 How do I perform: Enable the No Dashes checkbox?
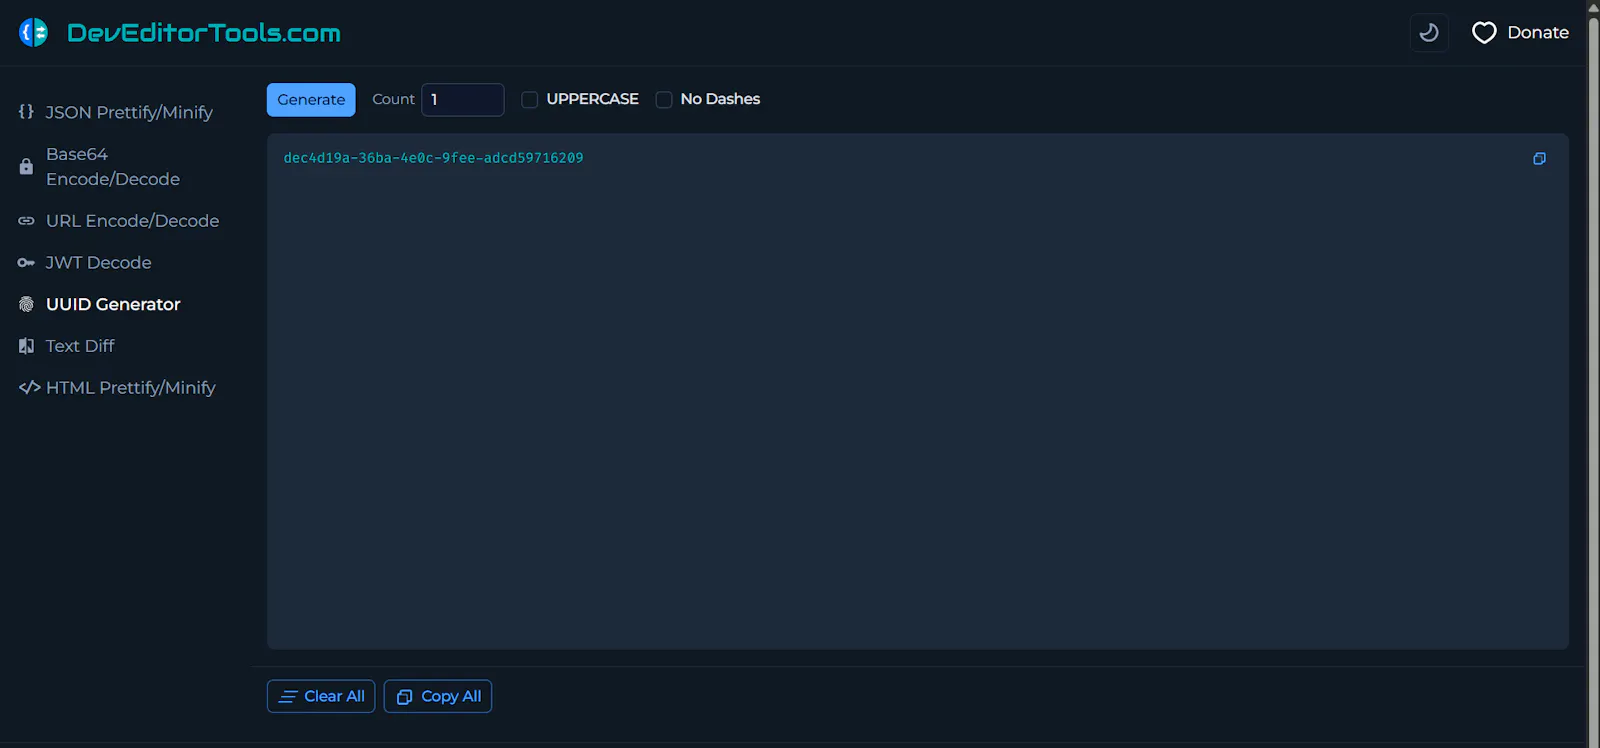[664, 99]
